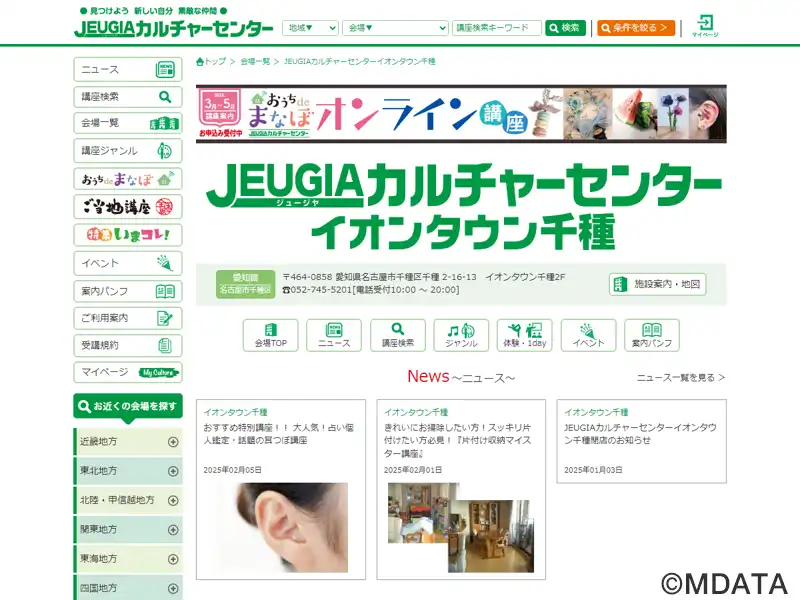Open the 地域 region dropdown
The width and height of the screenshot is (800, 600).
(310, 28)
